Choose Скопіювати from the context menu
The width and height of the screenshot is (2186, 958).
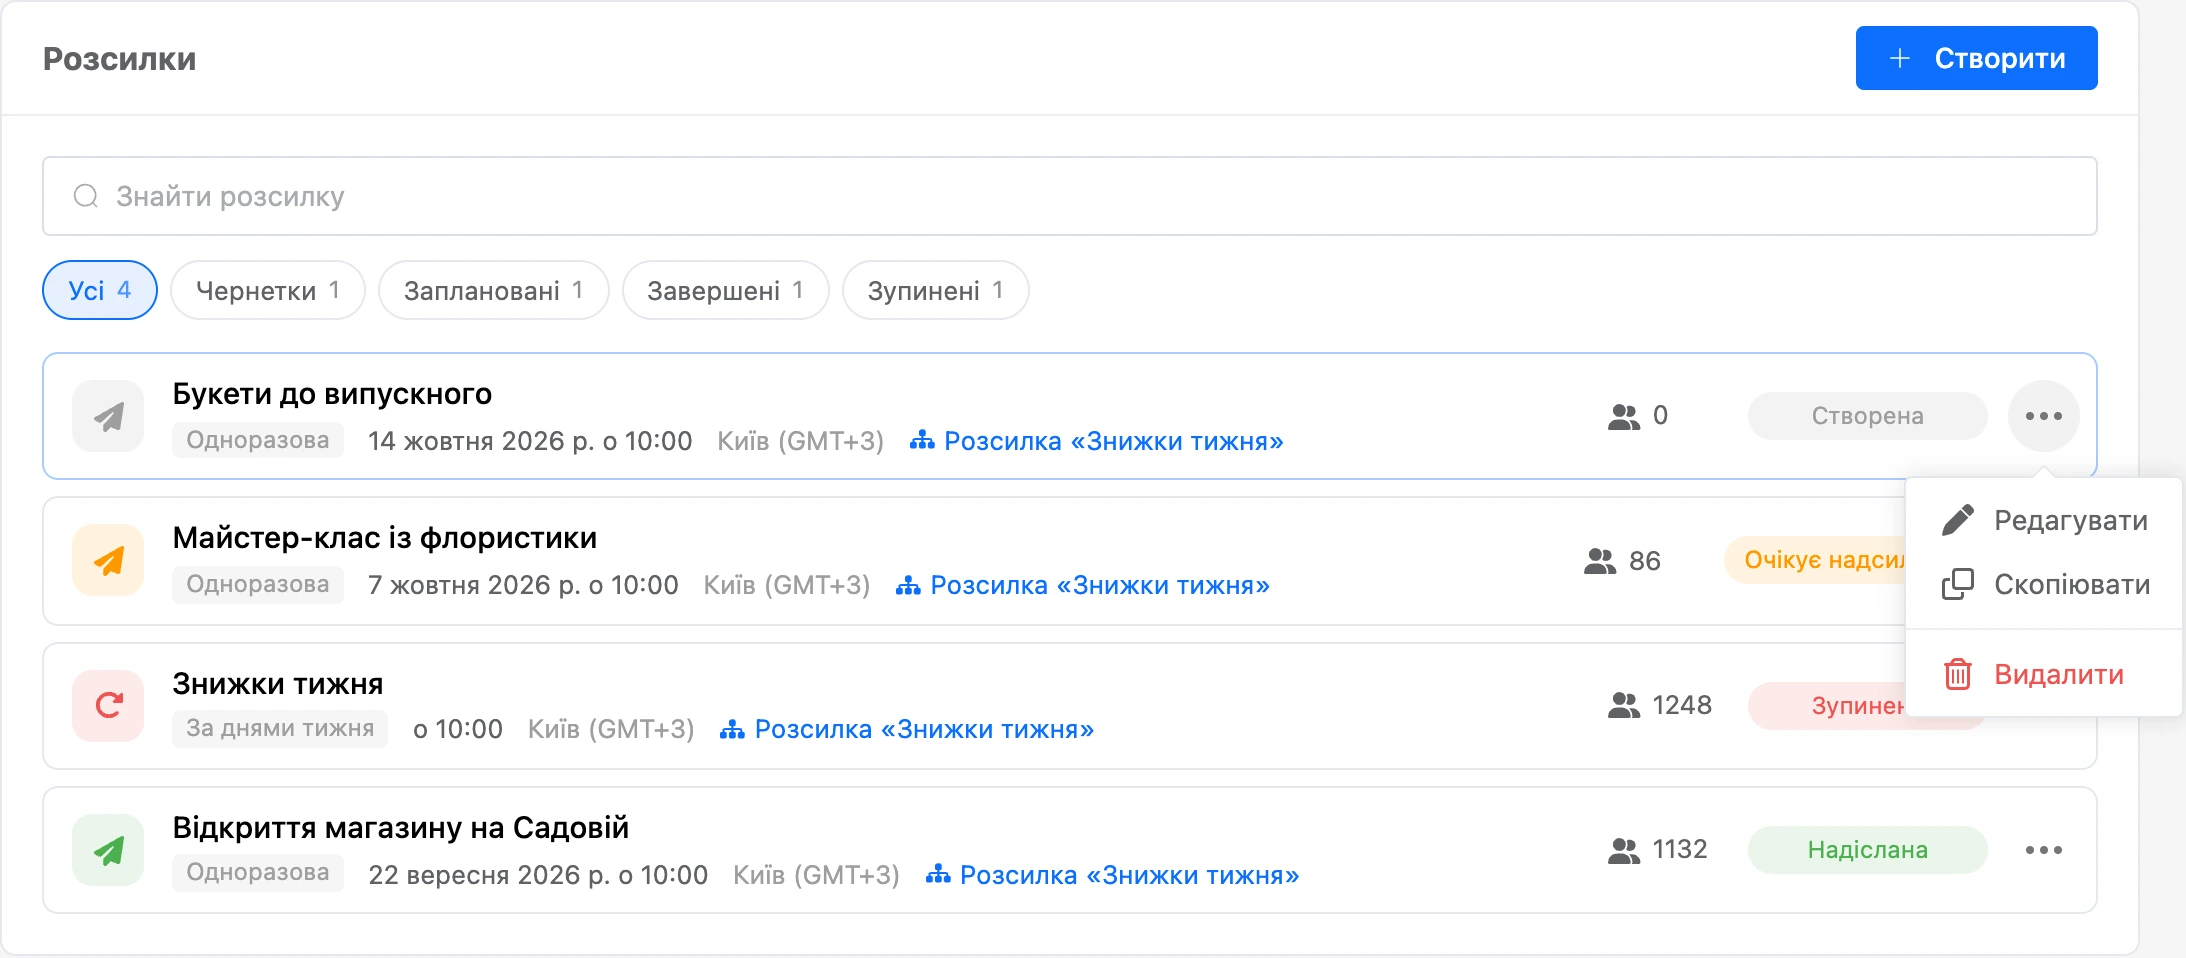[x=2044, y=584]
